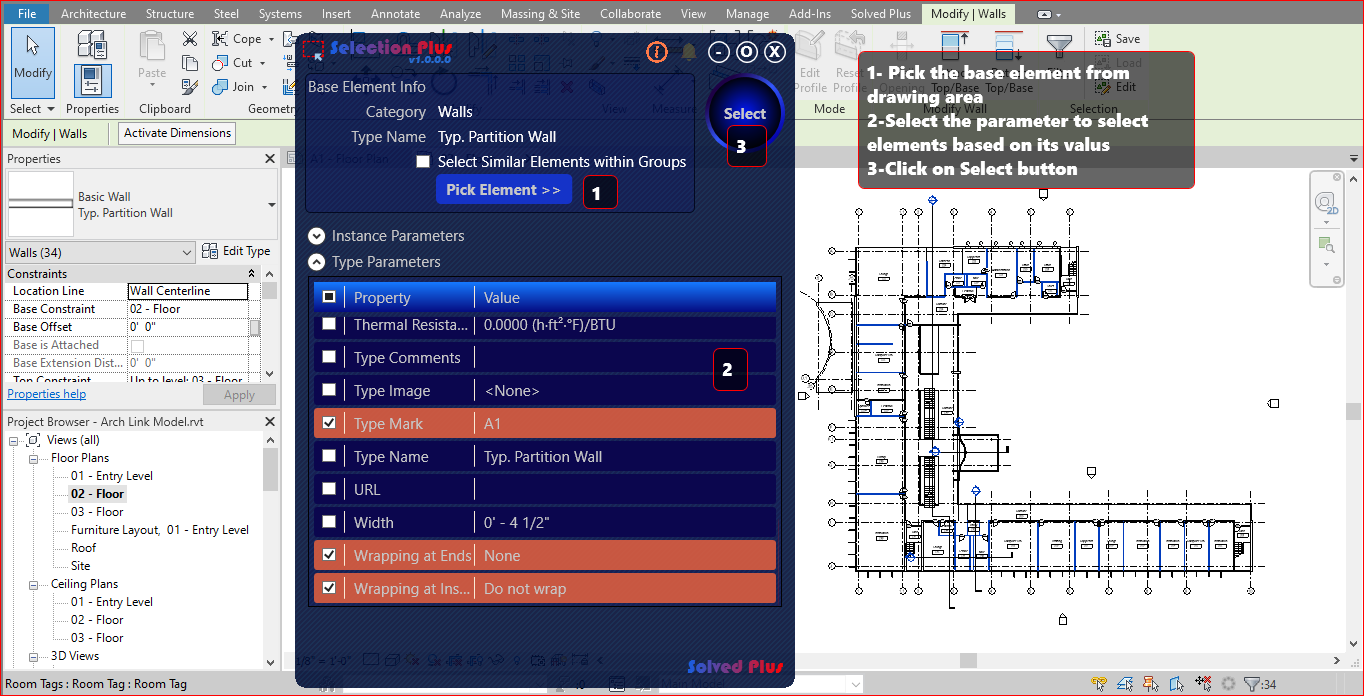Select the Join geometry tool
The width and height of the screenshot is (1364, 696).
click(x=234, y=86)
